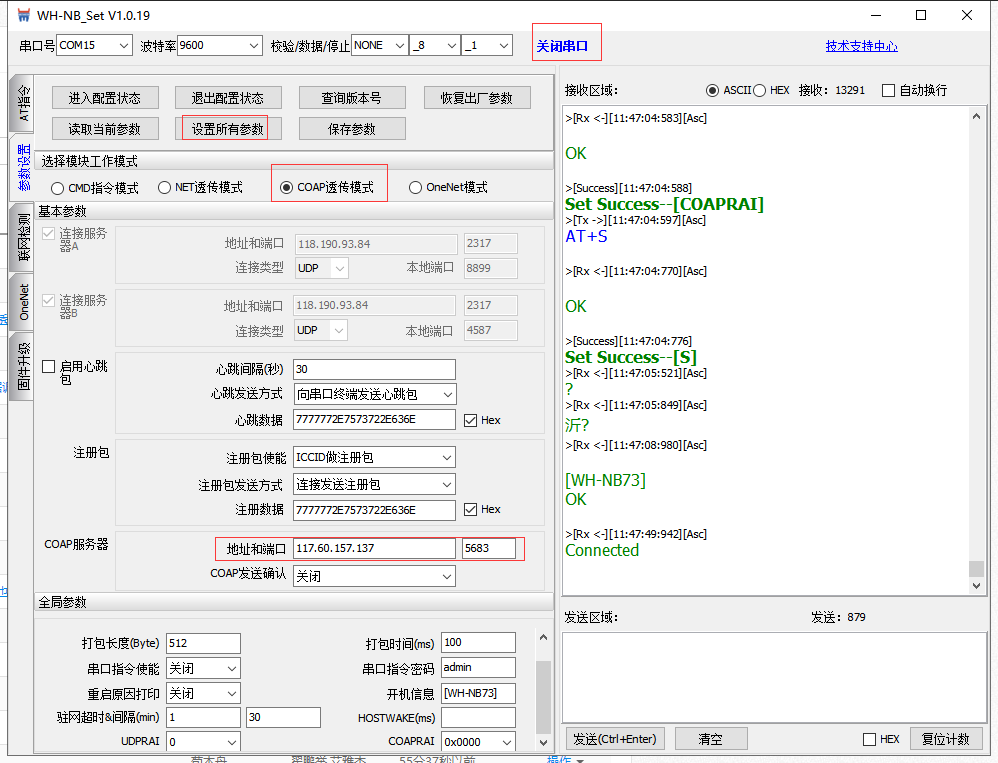This screenshot has height=763, width=998.
Task: Click 全局参数 panel scroll down arrow
Action: pos(543,742)
